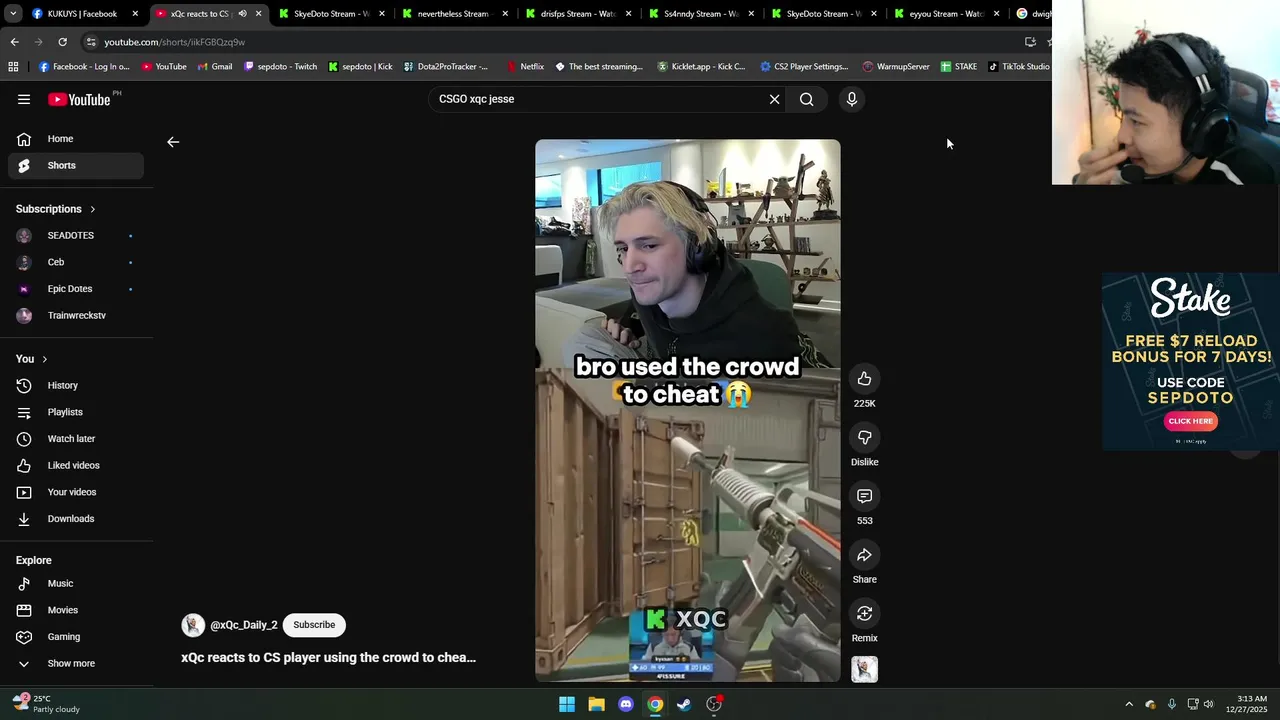Image resolution: width=1280 pixels, height=720 pixels.
Task: Switch to the KUKUYS Facebook tab
Action: coord(84,14)
